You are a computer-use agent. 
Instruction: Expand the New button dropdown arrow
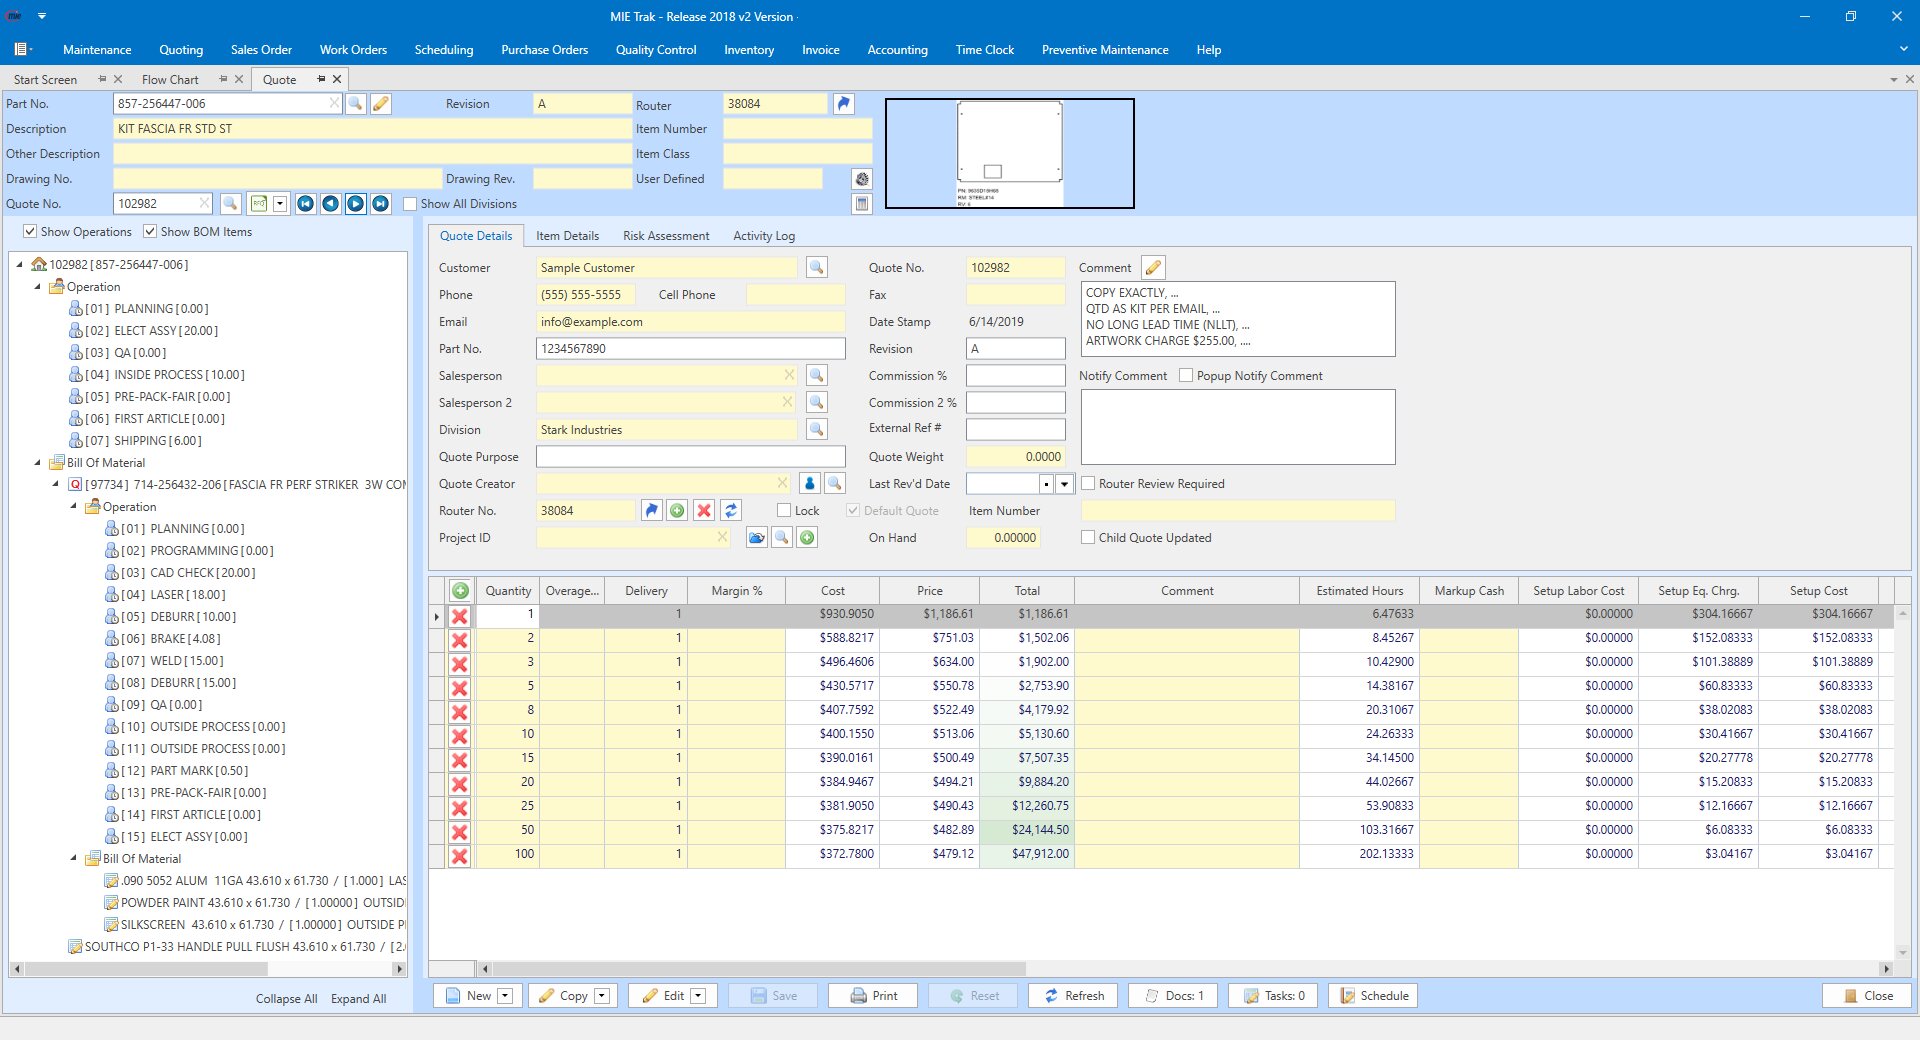tap(505, 996)
